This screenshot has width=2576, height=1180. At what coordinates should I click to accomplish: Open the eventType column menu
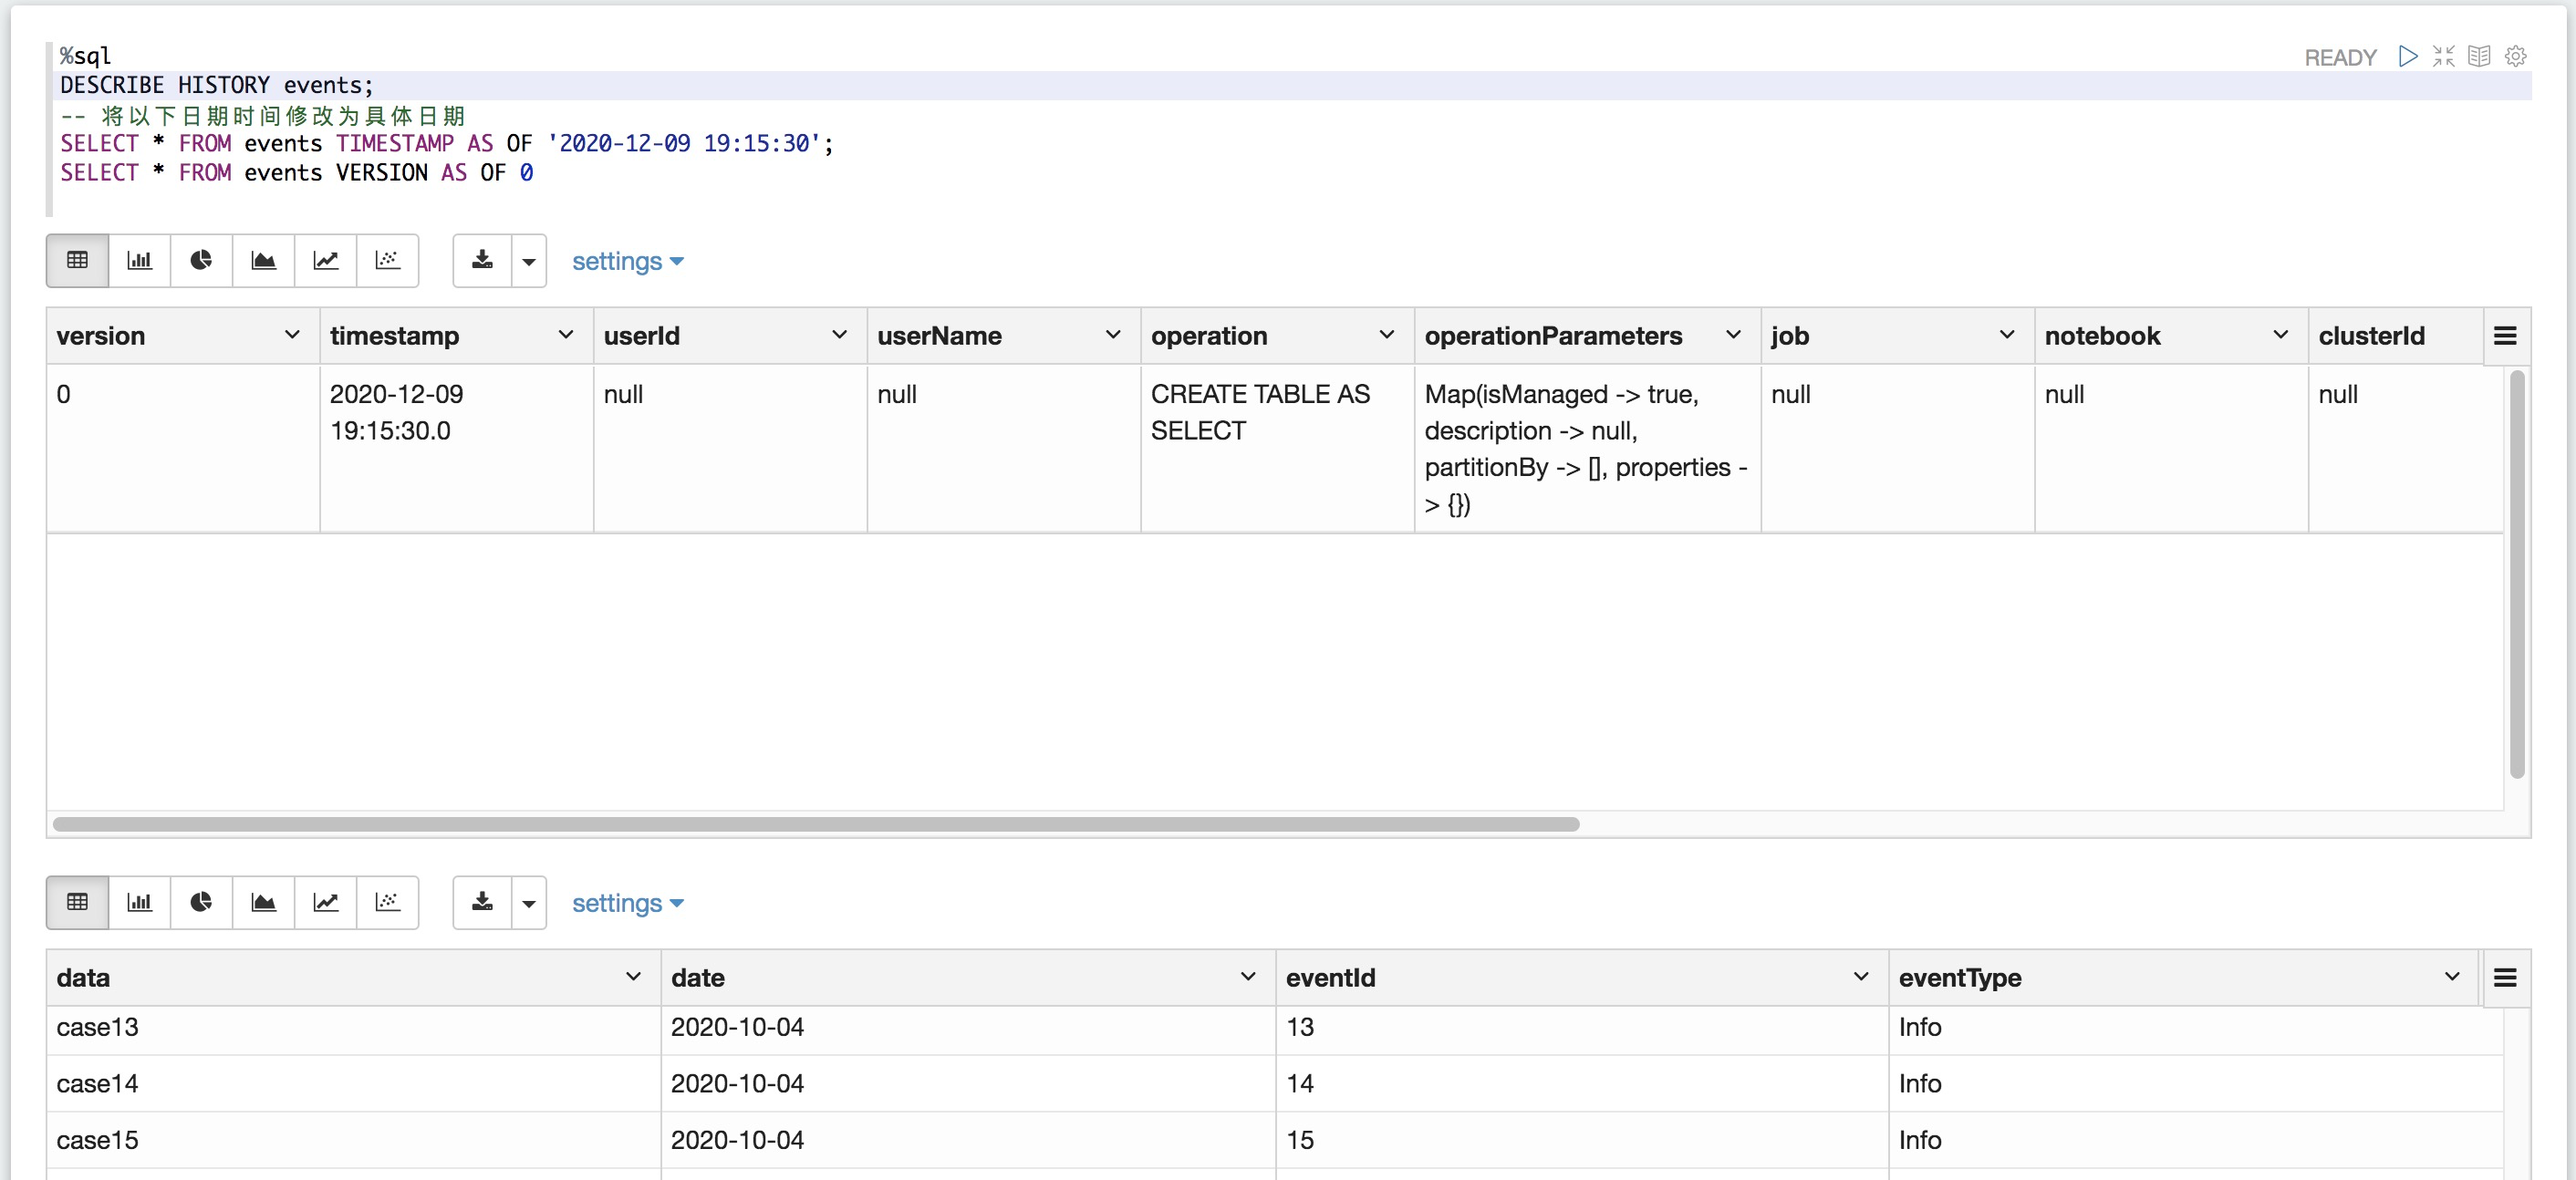[2452, 977]
